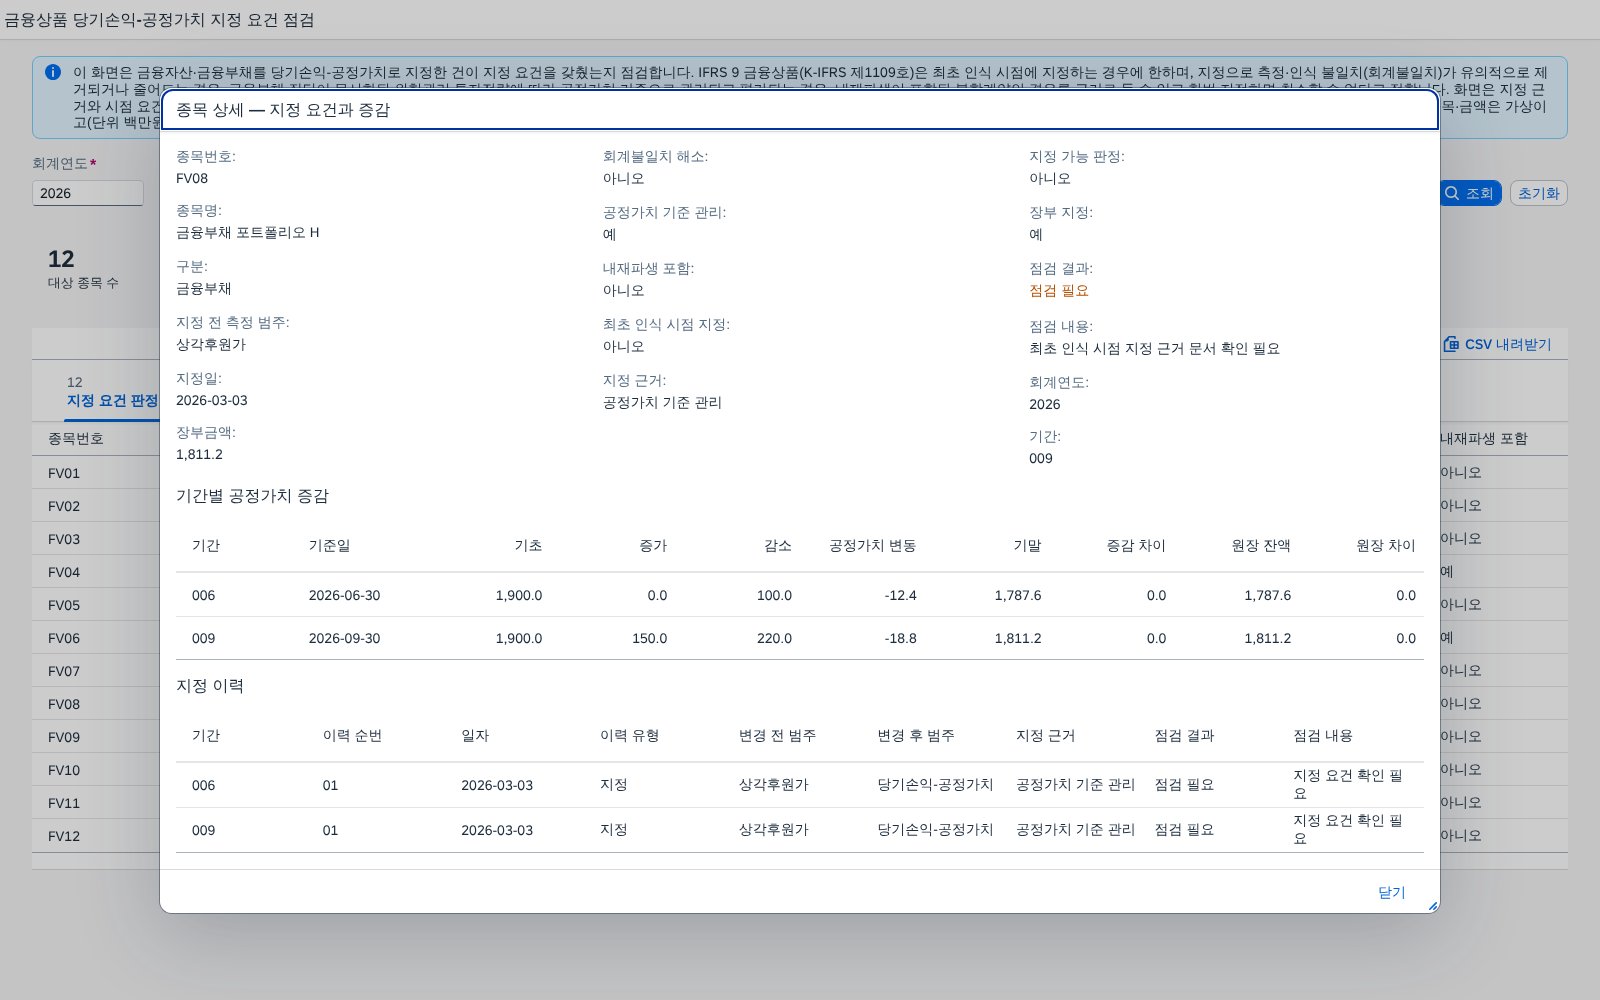The image size is (1600, 1000).
Task: Click the info icon in the message strip
Action: (53, 72)
